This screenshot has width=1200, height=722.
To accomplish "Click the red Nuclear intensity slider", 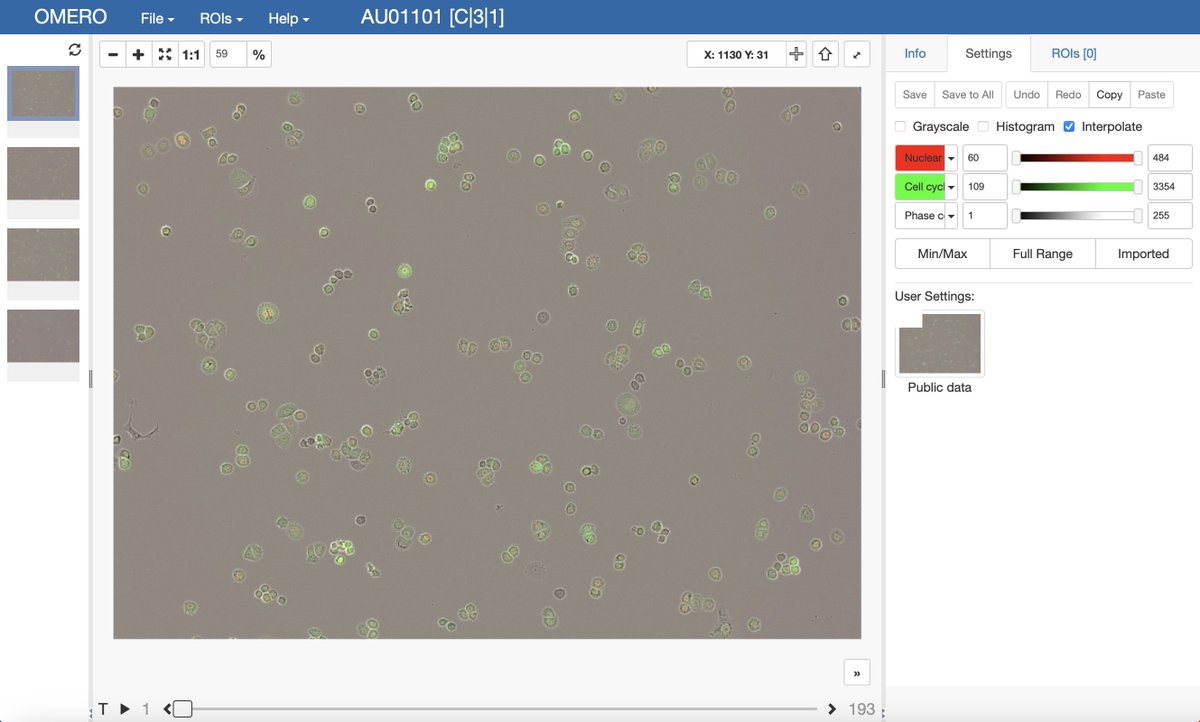I will 1077,158.
